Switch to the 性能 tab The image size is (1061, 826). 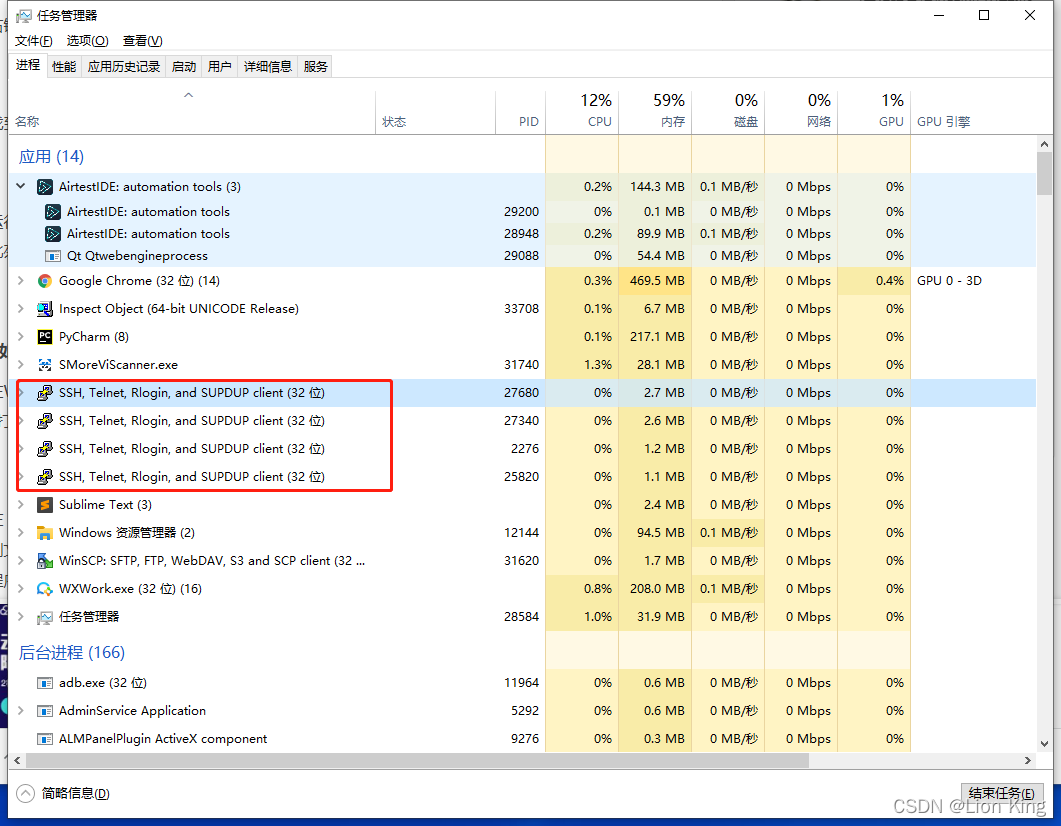pos(64,66)
